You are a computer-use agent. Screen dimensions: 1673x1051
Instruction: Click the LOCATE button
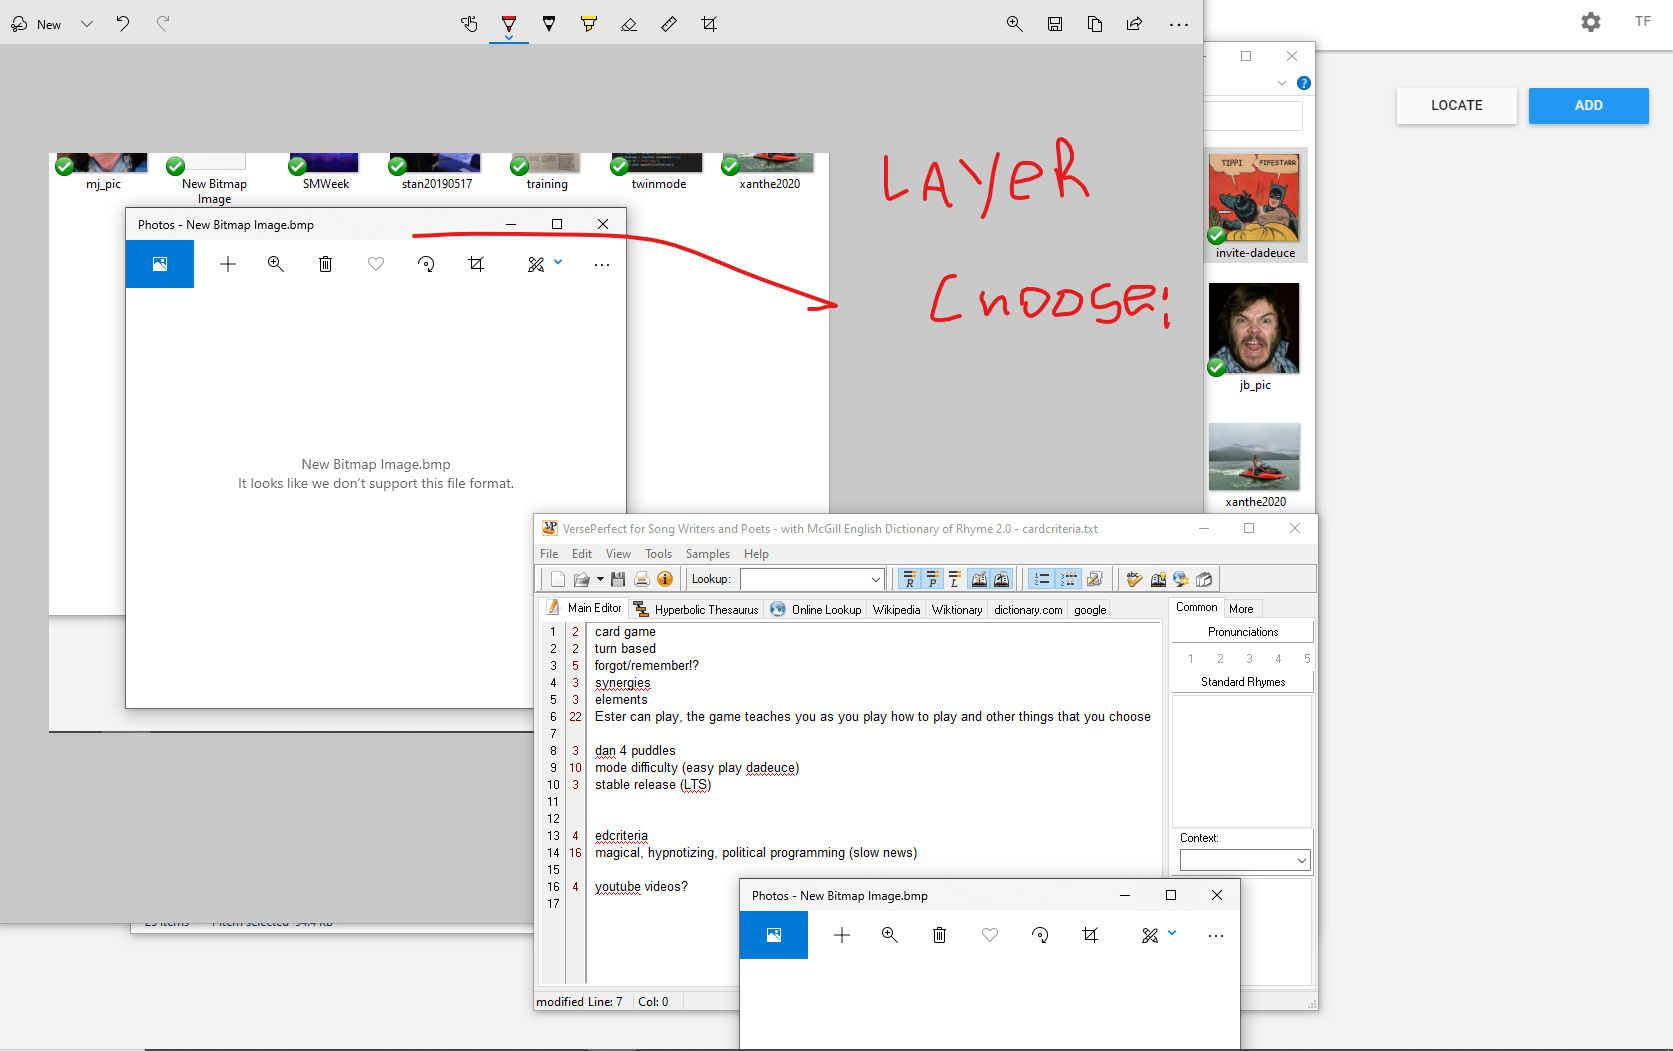point(1456,105)
